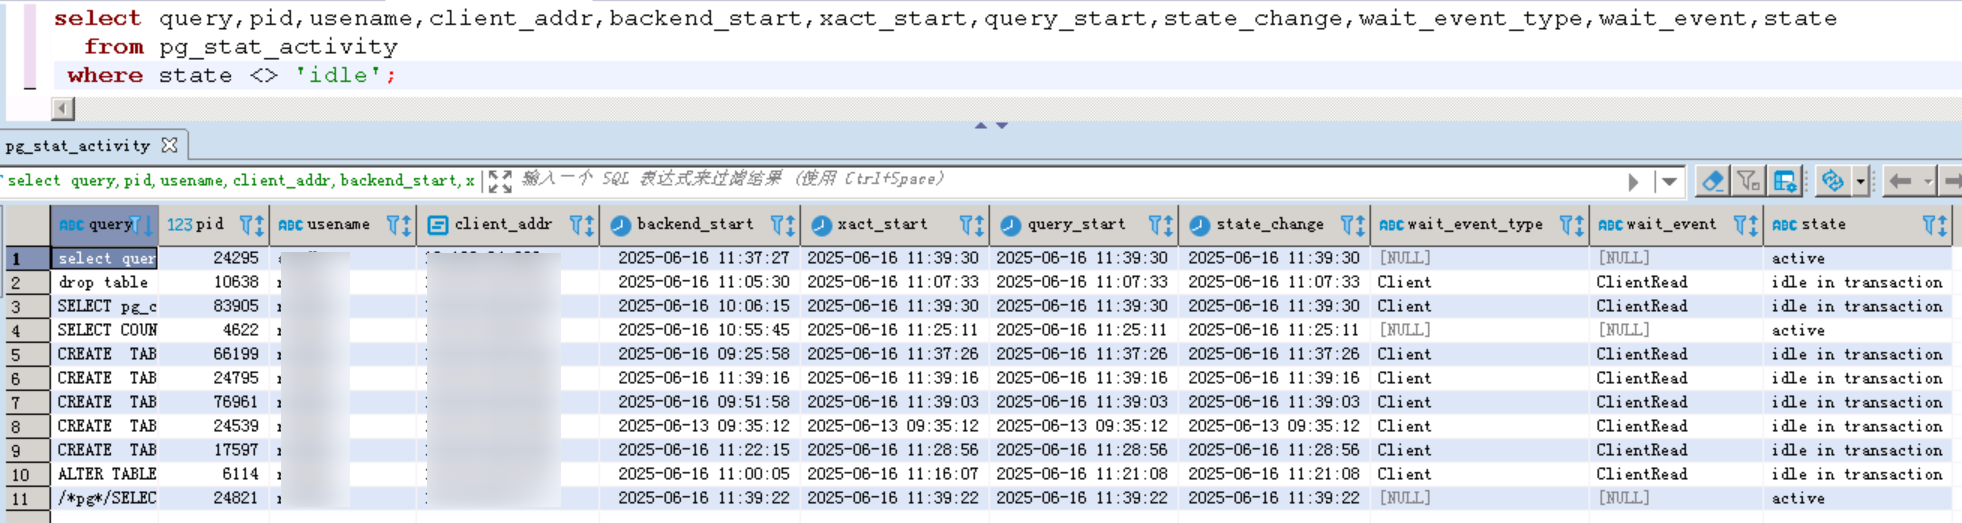Click the 'select quer' cell in row 1
Screen dimensions: 1962x523
pyautogui.click(x=104, y=258)
